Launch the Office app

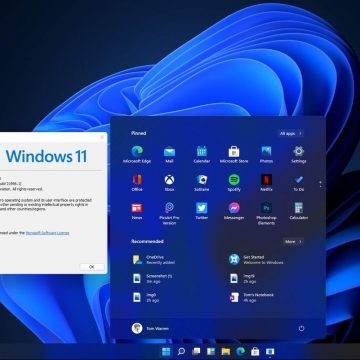137,183
